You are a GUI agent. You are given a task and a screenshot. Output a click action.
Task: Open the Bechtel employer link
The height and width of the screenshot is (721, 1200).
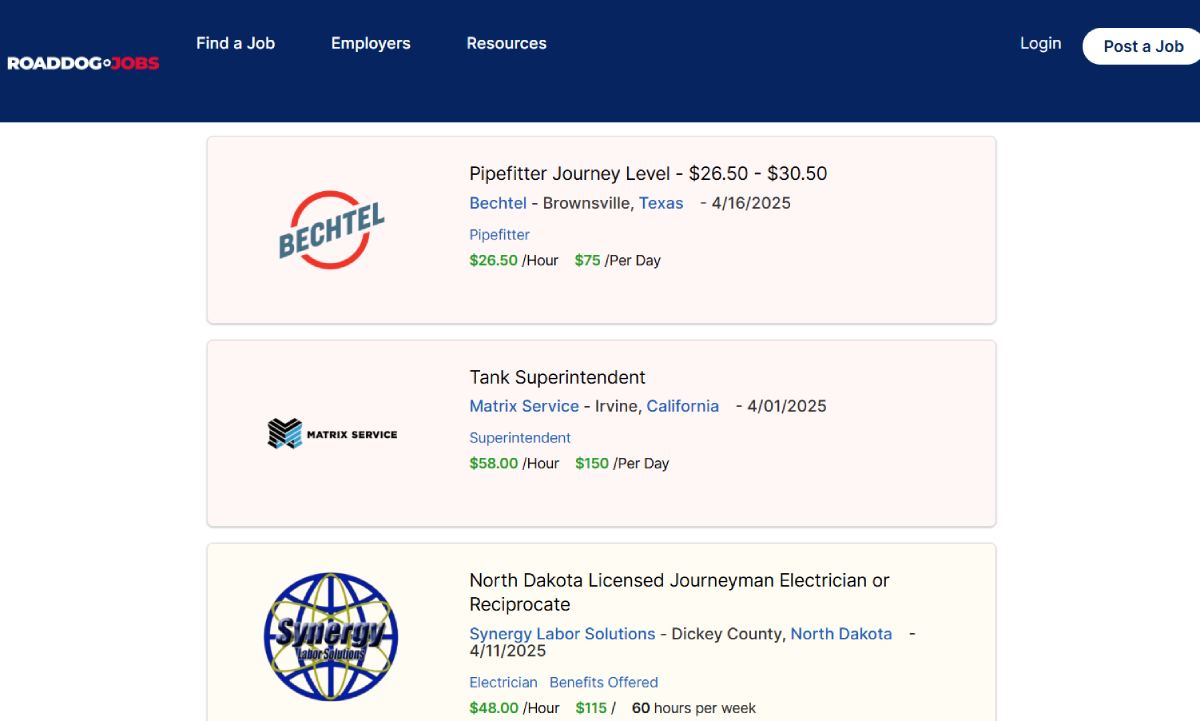[498, 203]
